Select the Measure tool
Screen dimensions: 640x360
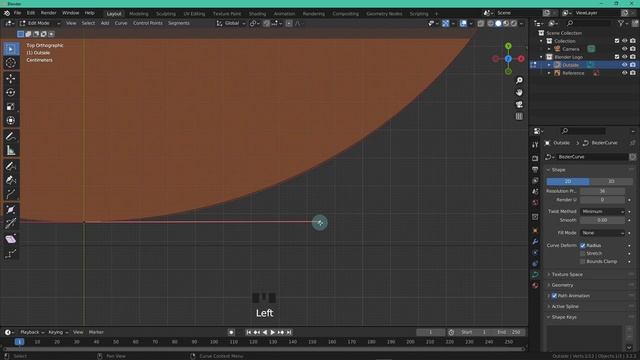click(x=11, y=151)
